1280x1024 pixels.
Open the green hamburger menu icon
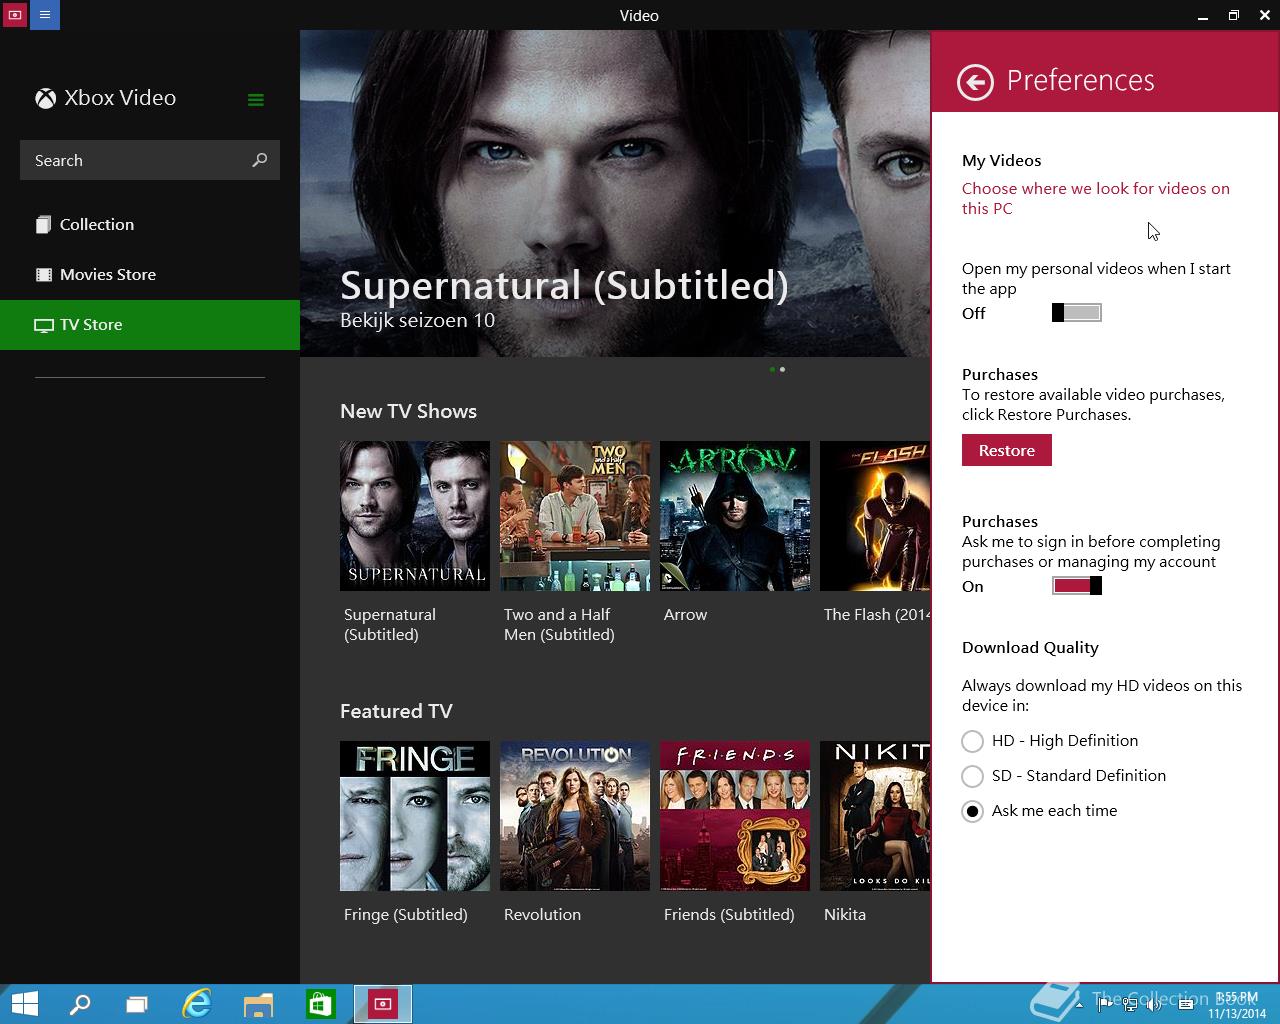pyautogui.click(x=256, y=99)
